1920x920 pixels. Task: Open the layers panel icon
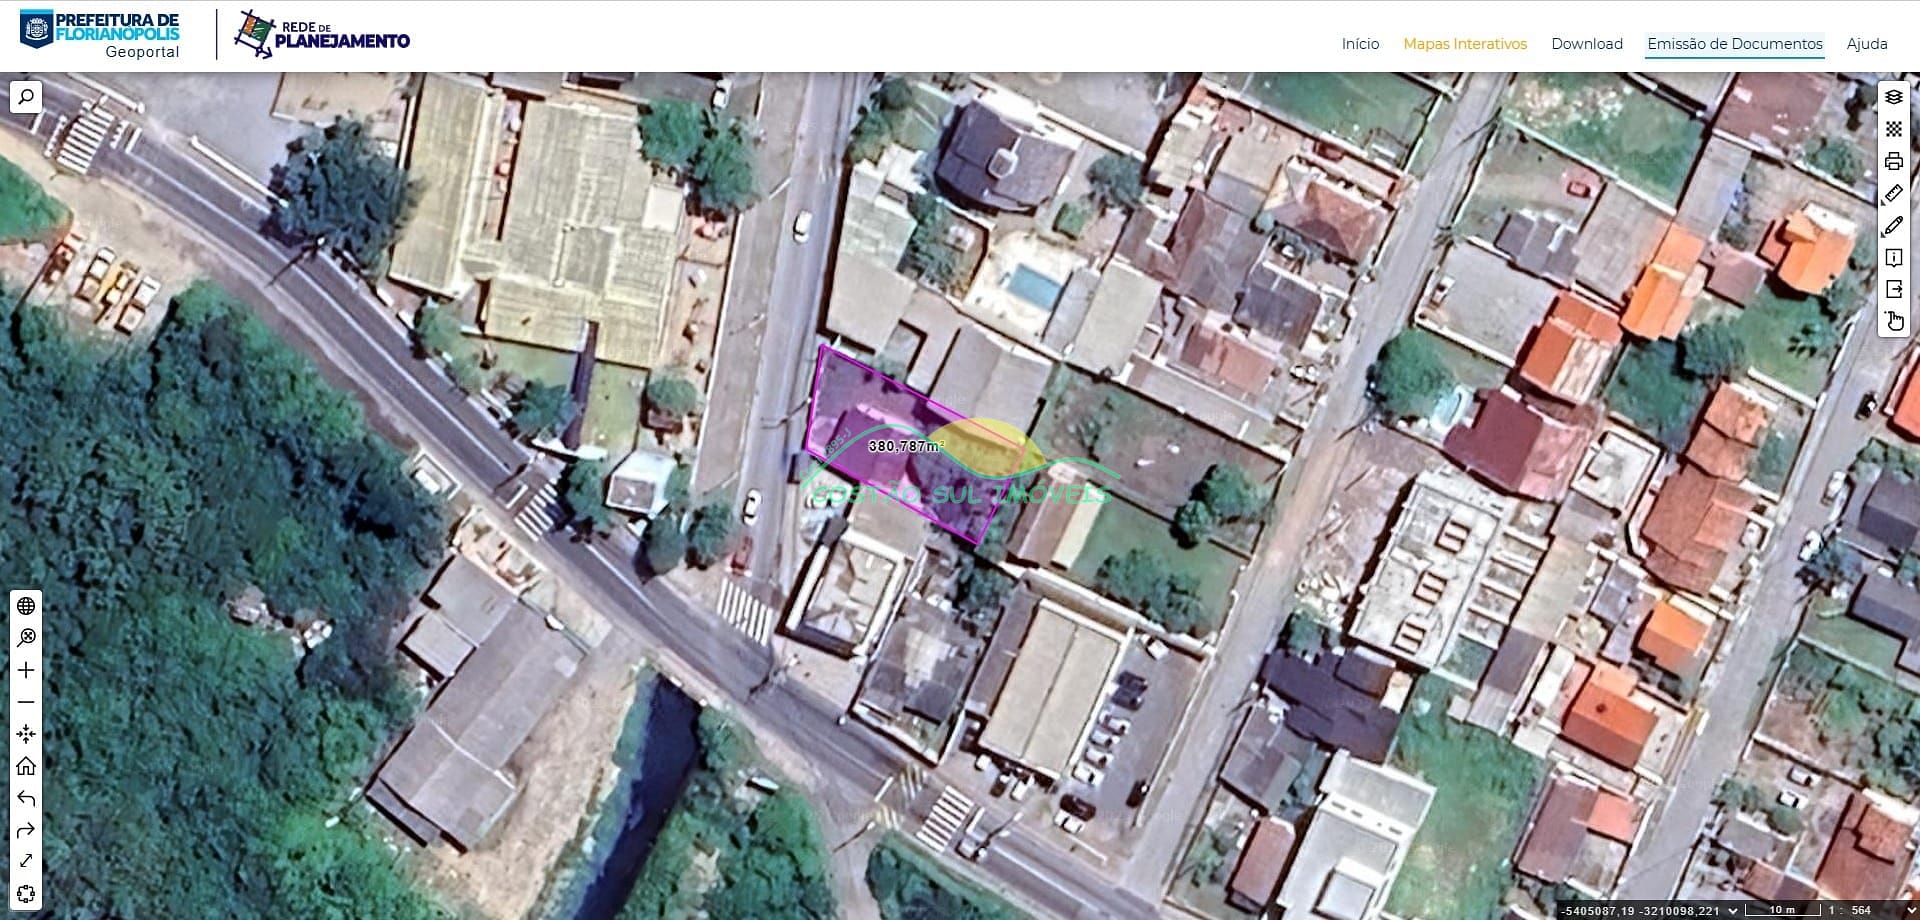(1893, 97)
